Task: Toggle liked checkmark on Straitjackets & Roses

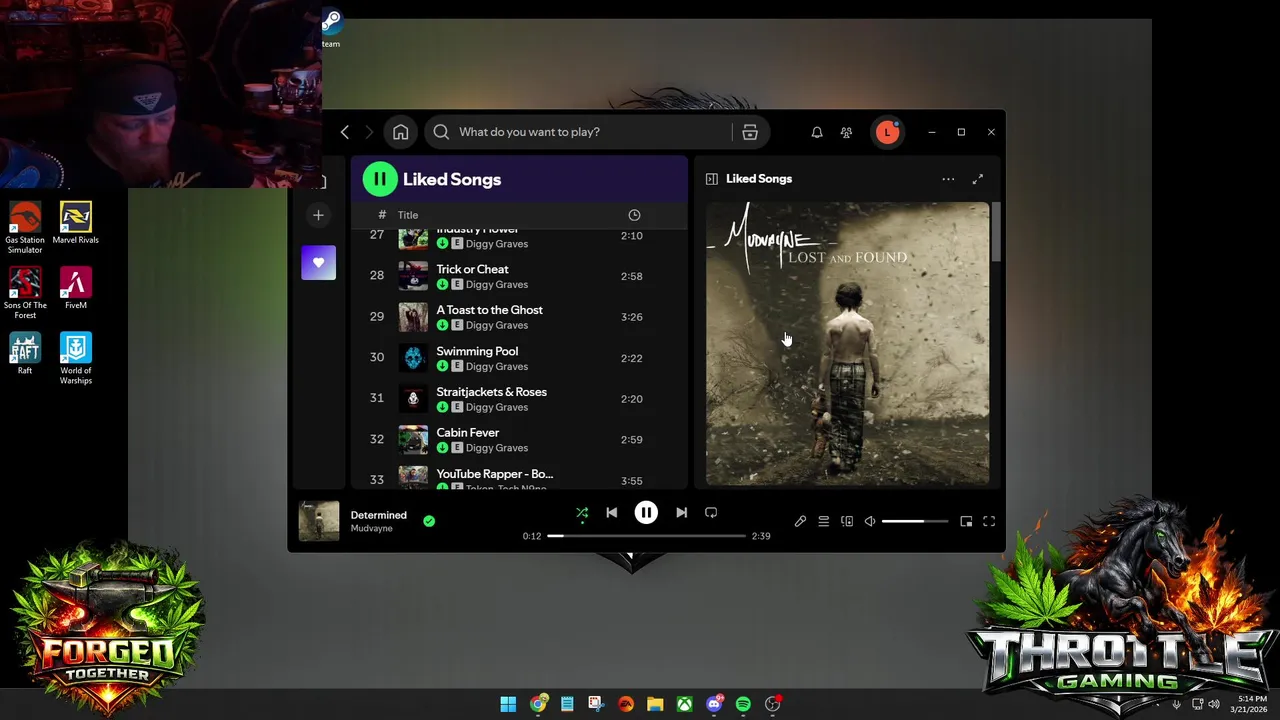Action: [442, 407]
